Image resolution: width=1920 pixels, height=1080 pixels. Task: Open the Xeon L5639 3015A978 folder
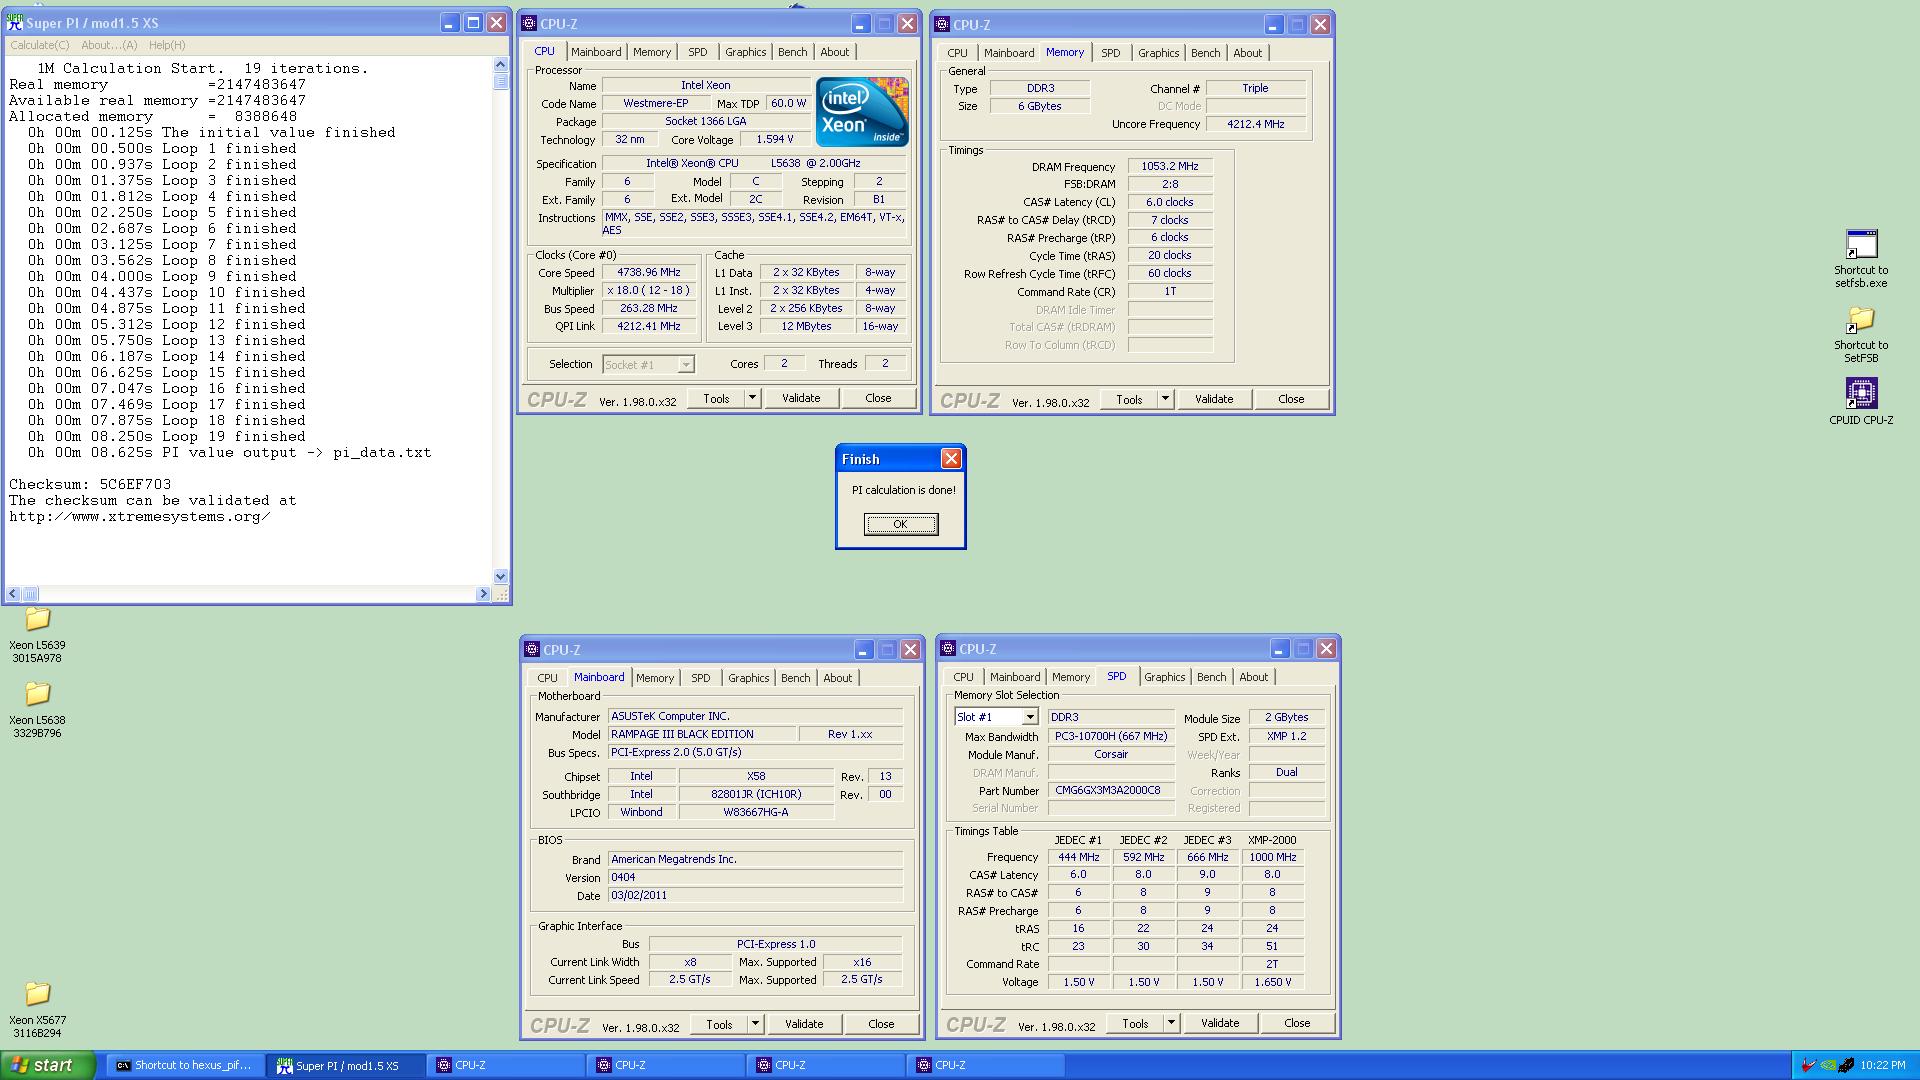(37, 634)
